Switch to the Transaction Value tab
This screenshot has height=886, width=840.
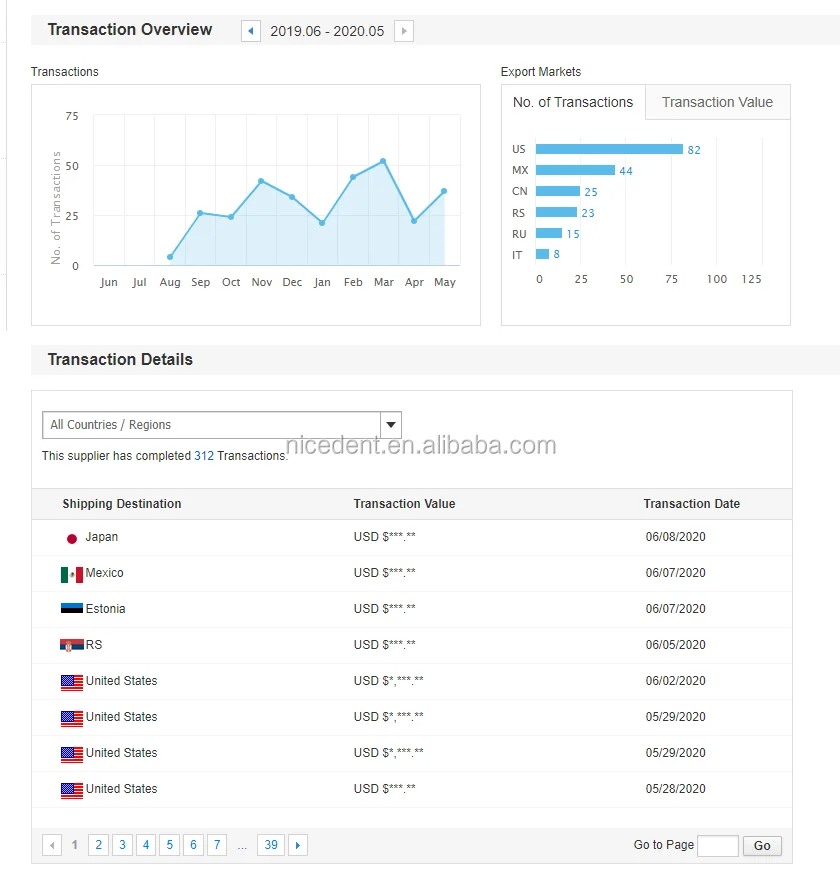717,102
